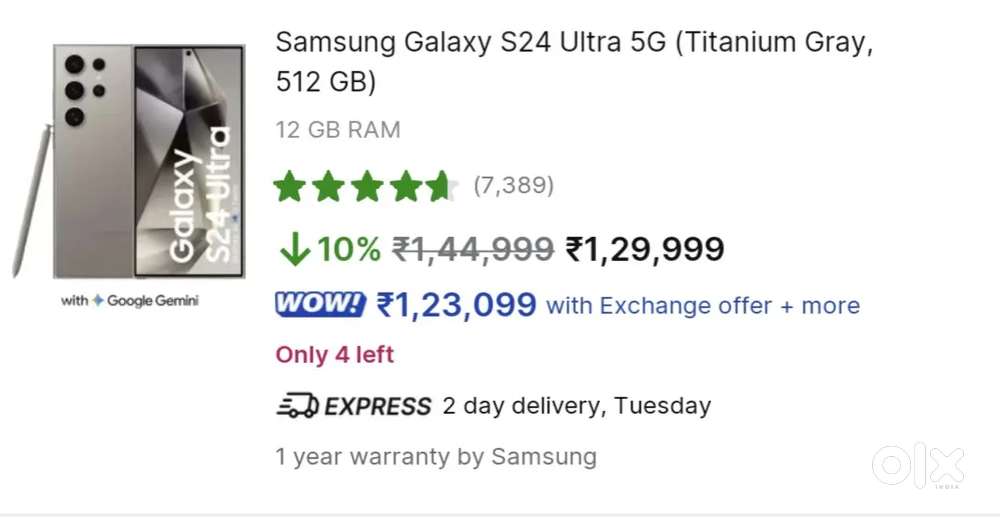Click the 2 day delivery, Tuesday text
1000x523 pixels.
(x=576, y=406)
